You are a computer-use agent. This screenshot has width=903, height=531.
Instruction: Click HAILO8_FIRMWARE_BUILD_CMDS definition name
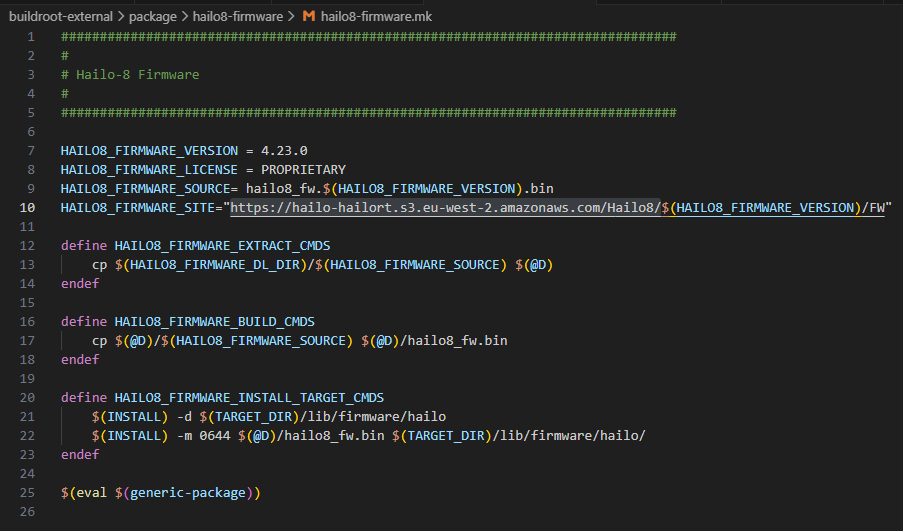tap(214, 321)
